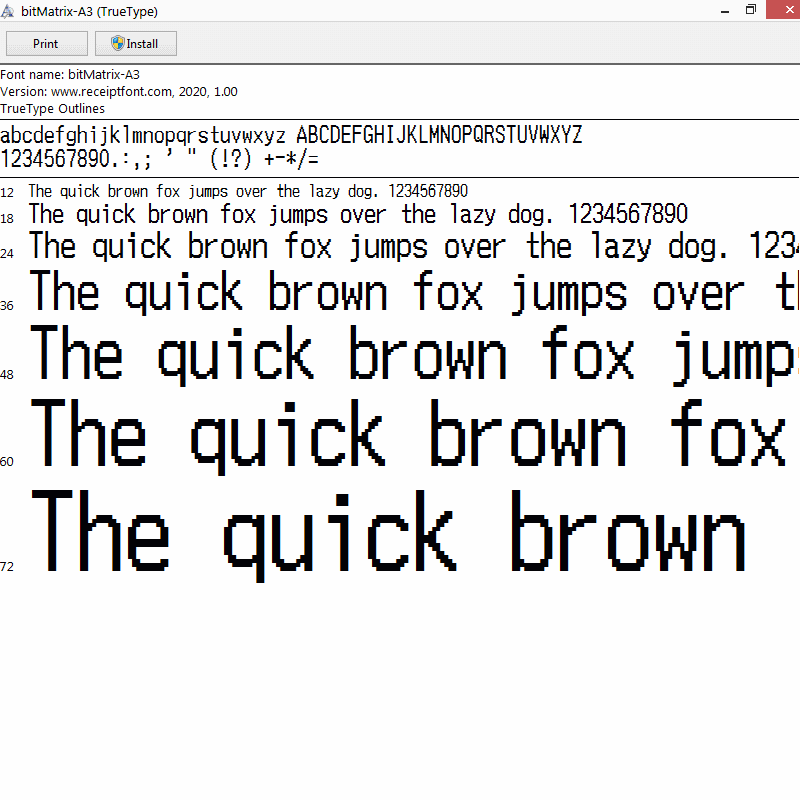Restore down the font viewer window
This screenshot has width=800, height=800.
[751, 10]
